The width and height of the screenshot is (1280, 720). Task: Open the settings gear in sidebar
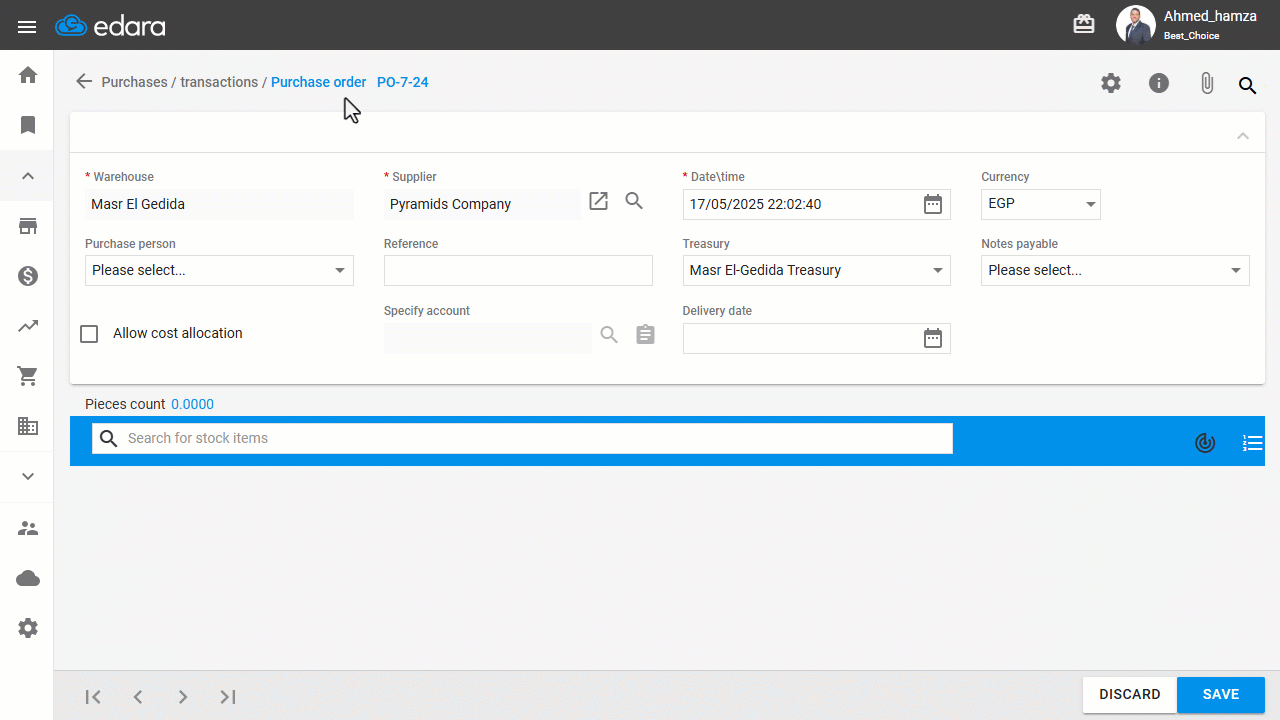[28, 628]
